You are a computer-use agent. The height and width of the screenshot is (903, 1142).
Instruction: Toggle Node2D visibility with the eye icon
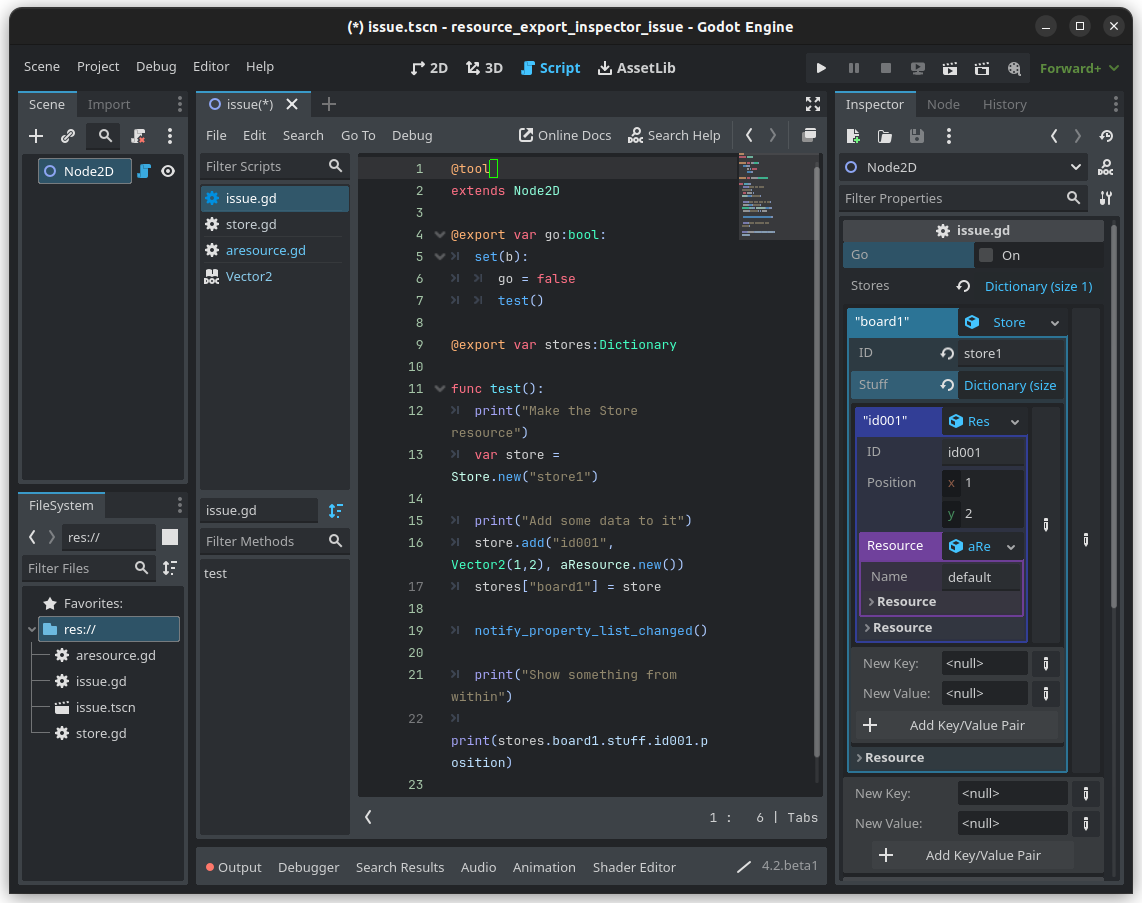(167, 171)
